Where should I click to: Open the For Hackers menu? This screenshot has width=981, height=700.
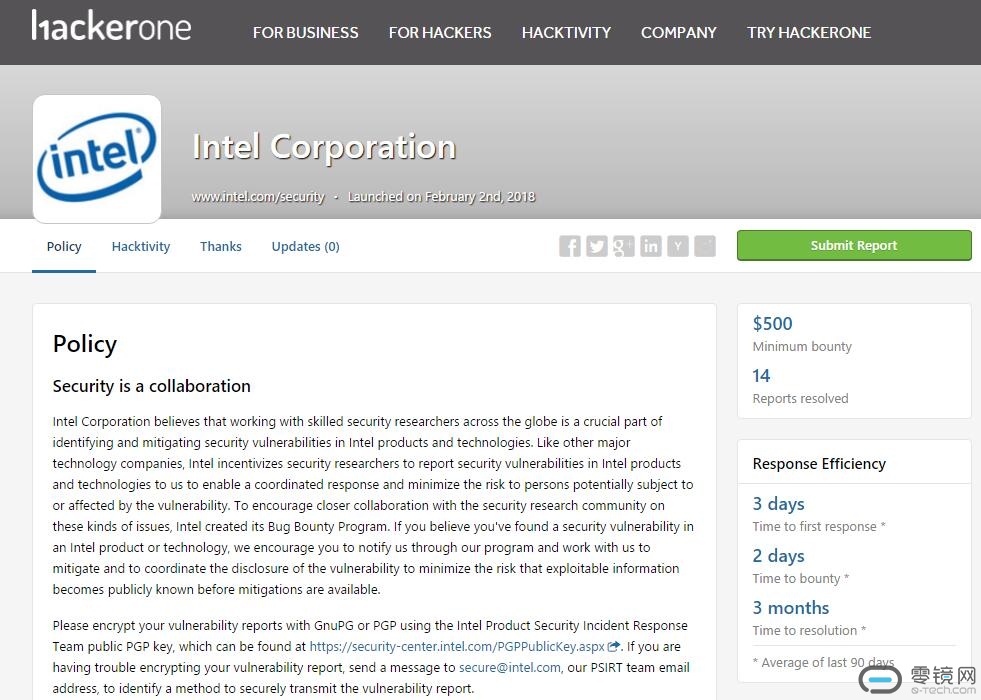[x=440, y=32]
